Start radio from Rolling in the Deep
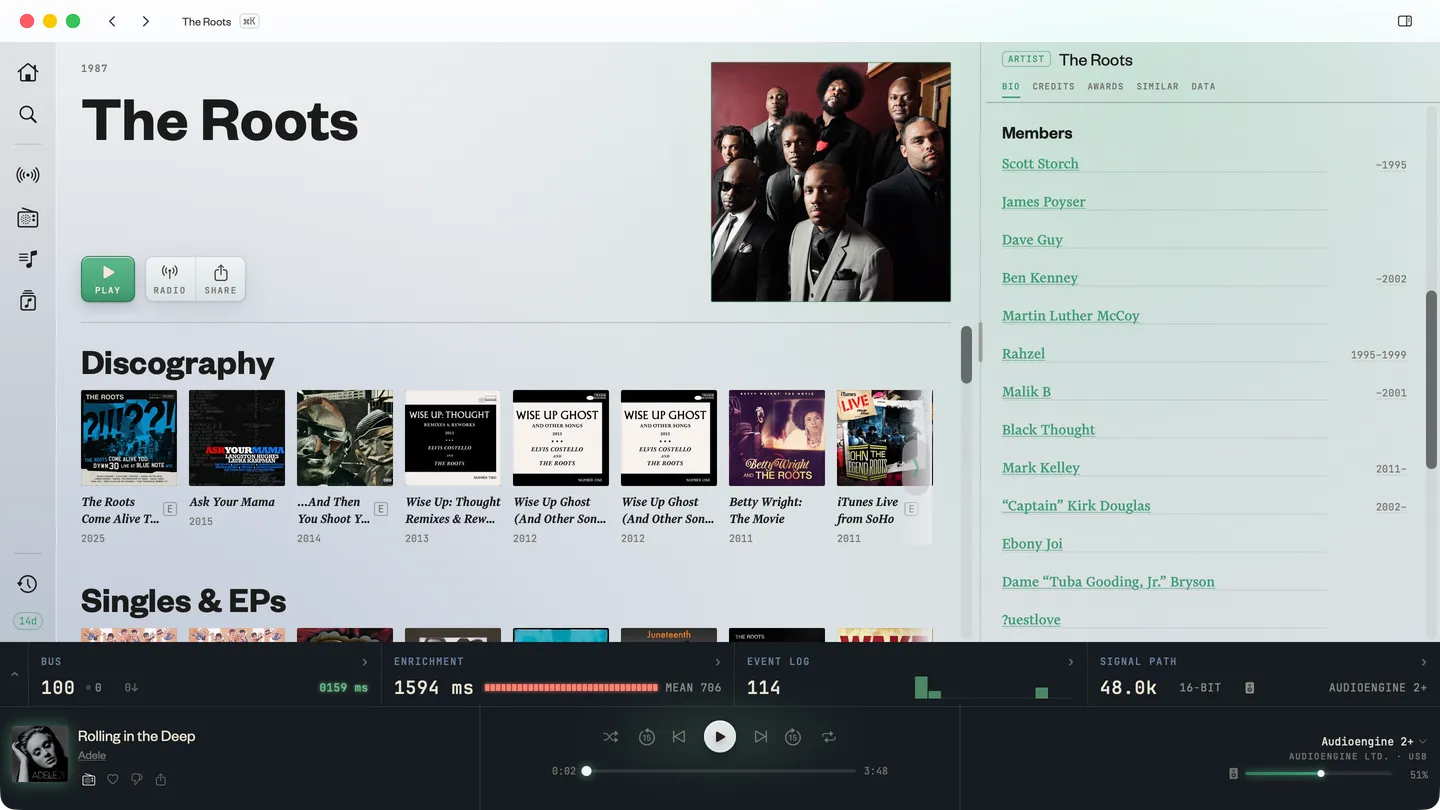 [x=88, y=779]
